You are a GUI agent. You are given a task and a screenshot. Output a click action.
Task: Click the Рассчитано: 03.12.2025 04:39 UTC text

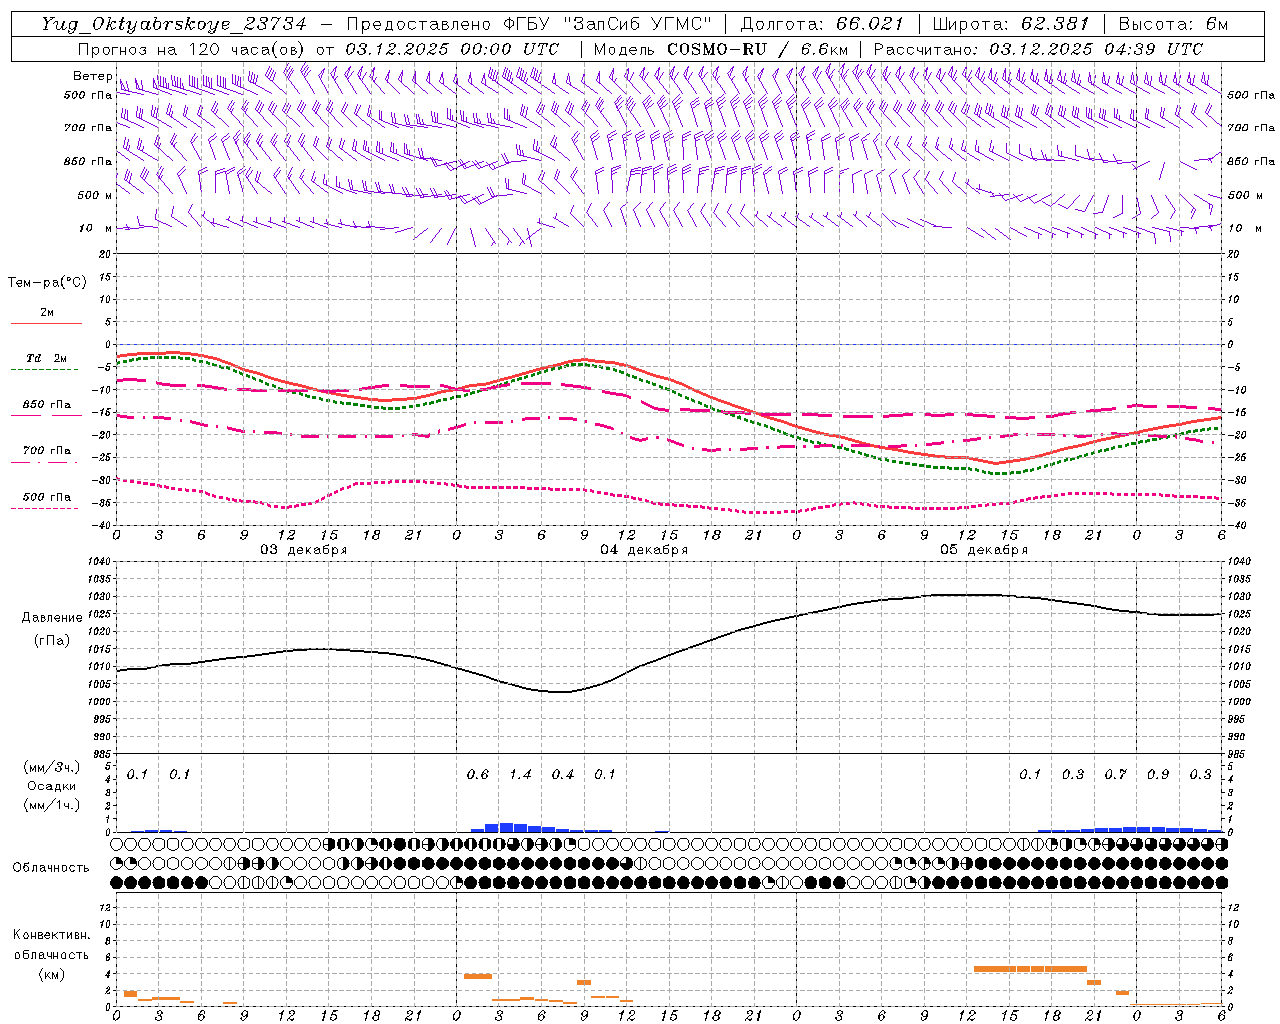(x=1038, y=49)
